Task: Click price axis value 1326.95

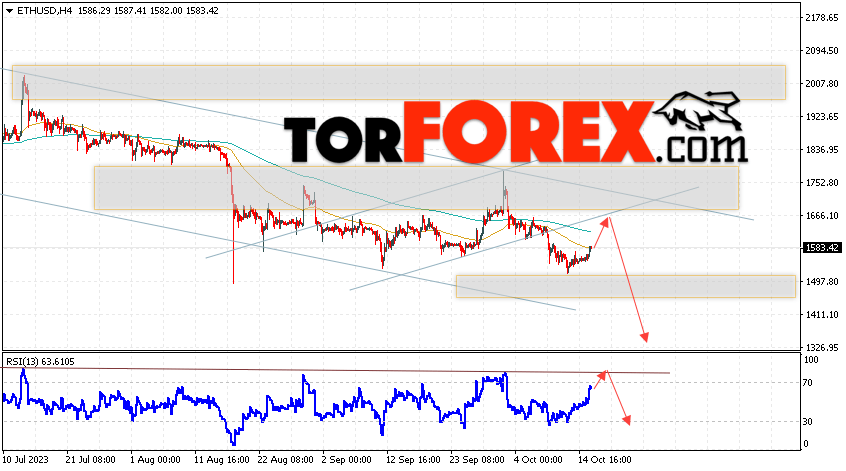Action: (x=822, y=347)
